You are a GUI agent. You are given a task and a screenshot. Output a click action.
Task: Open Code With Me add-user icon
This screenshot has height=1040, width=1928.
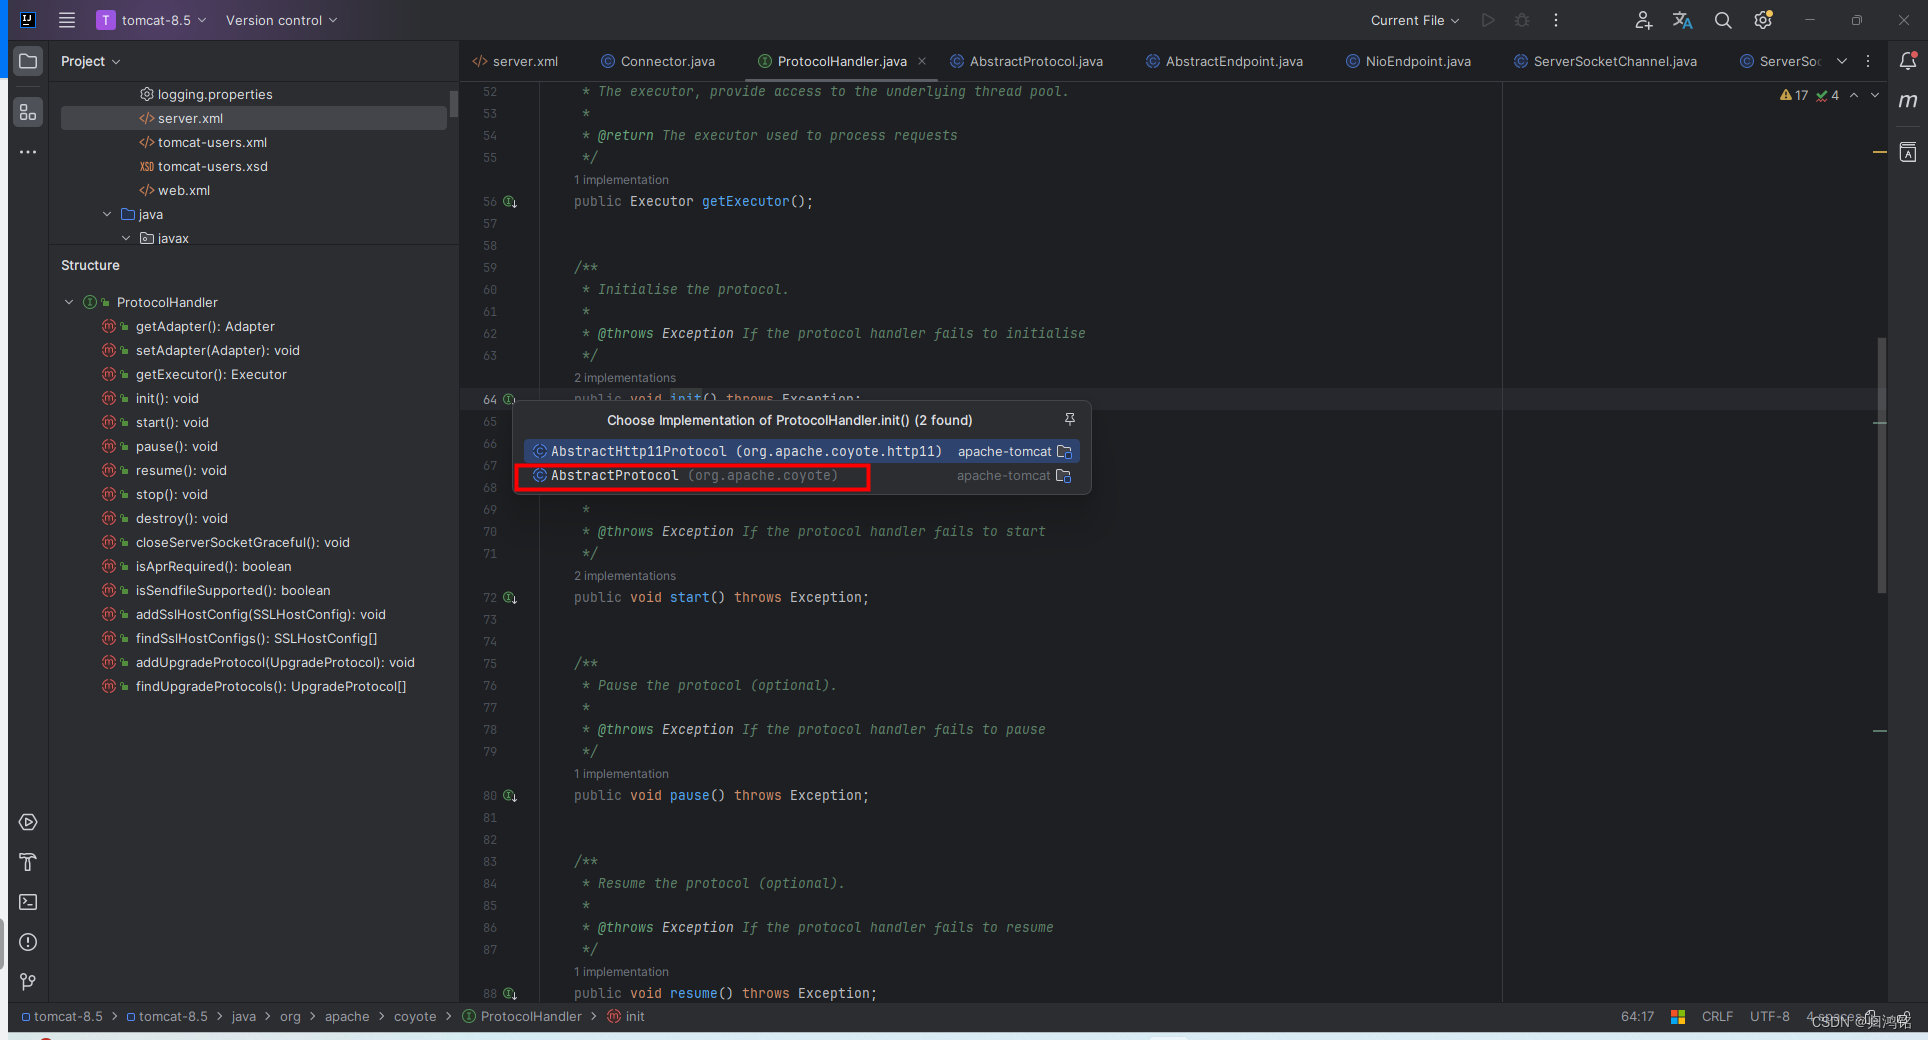(x=1643, y=20)
